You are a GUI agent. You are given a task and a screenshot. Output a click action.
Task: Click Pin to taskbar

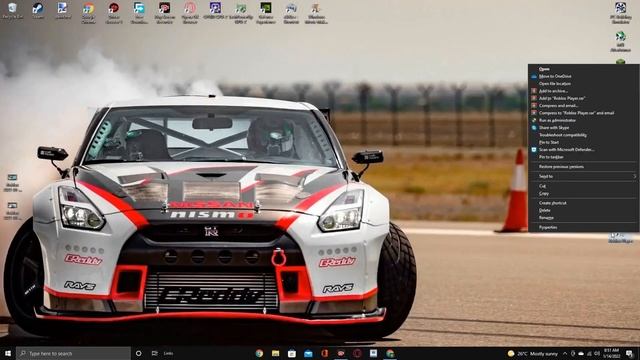click(x=584, y=157)
